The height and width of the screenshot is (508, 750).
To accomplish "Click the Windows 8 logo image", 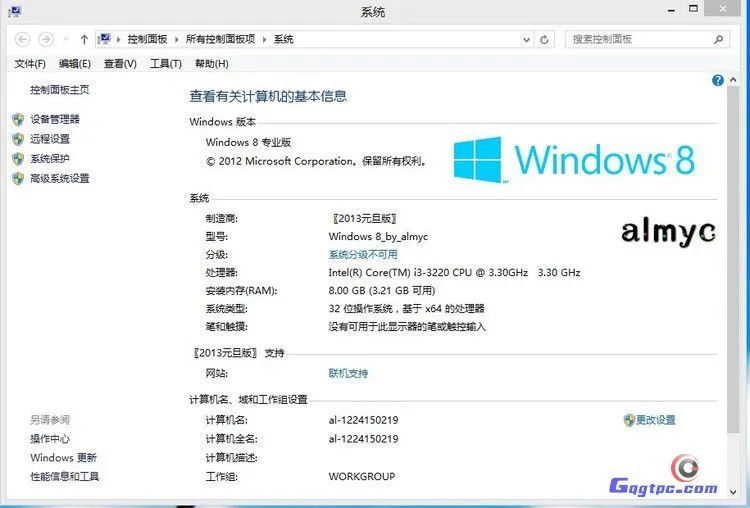I will pos(574,159).
